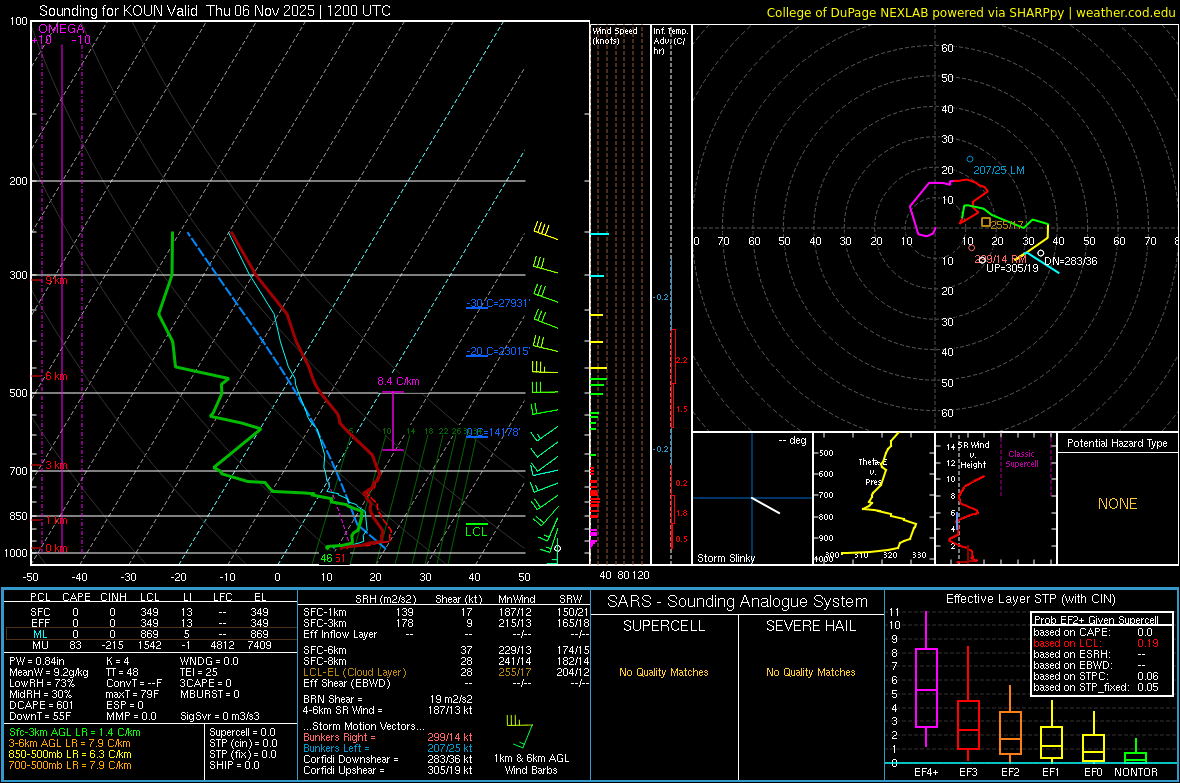
Task: Click the '207/25 LM' hodograph label
Action: 999,170
